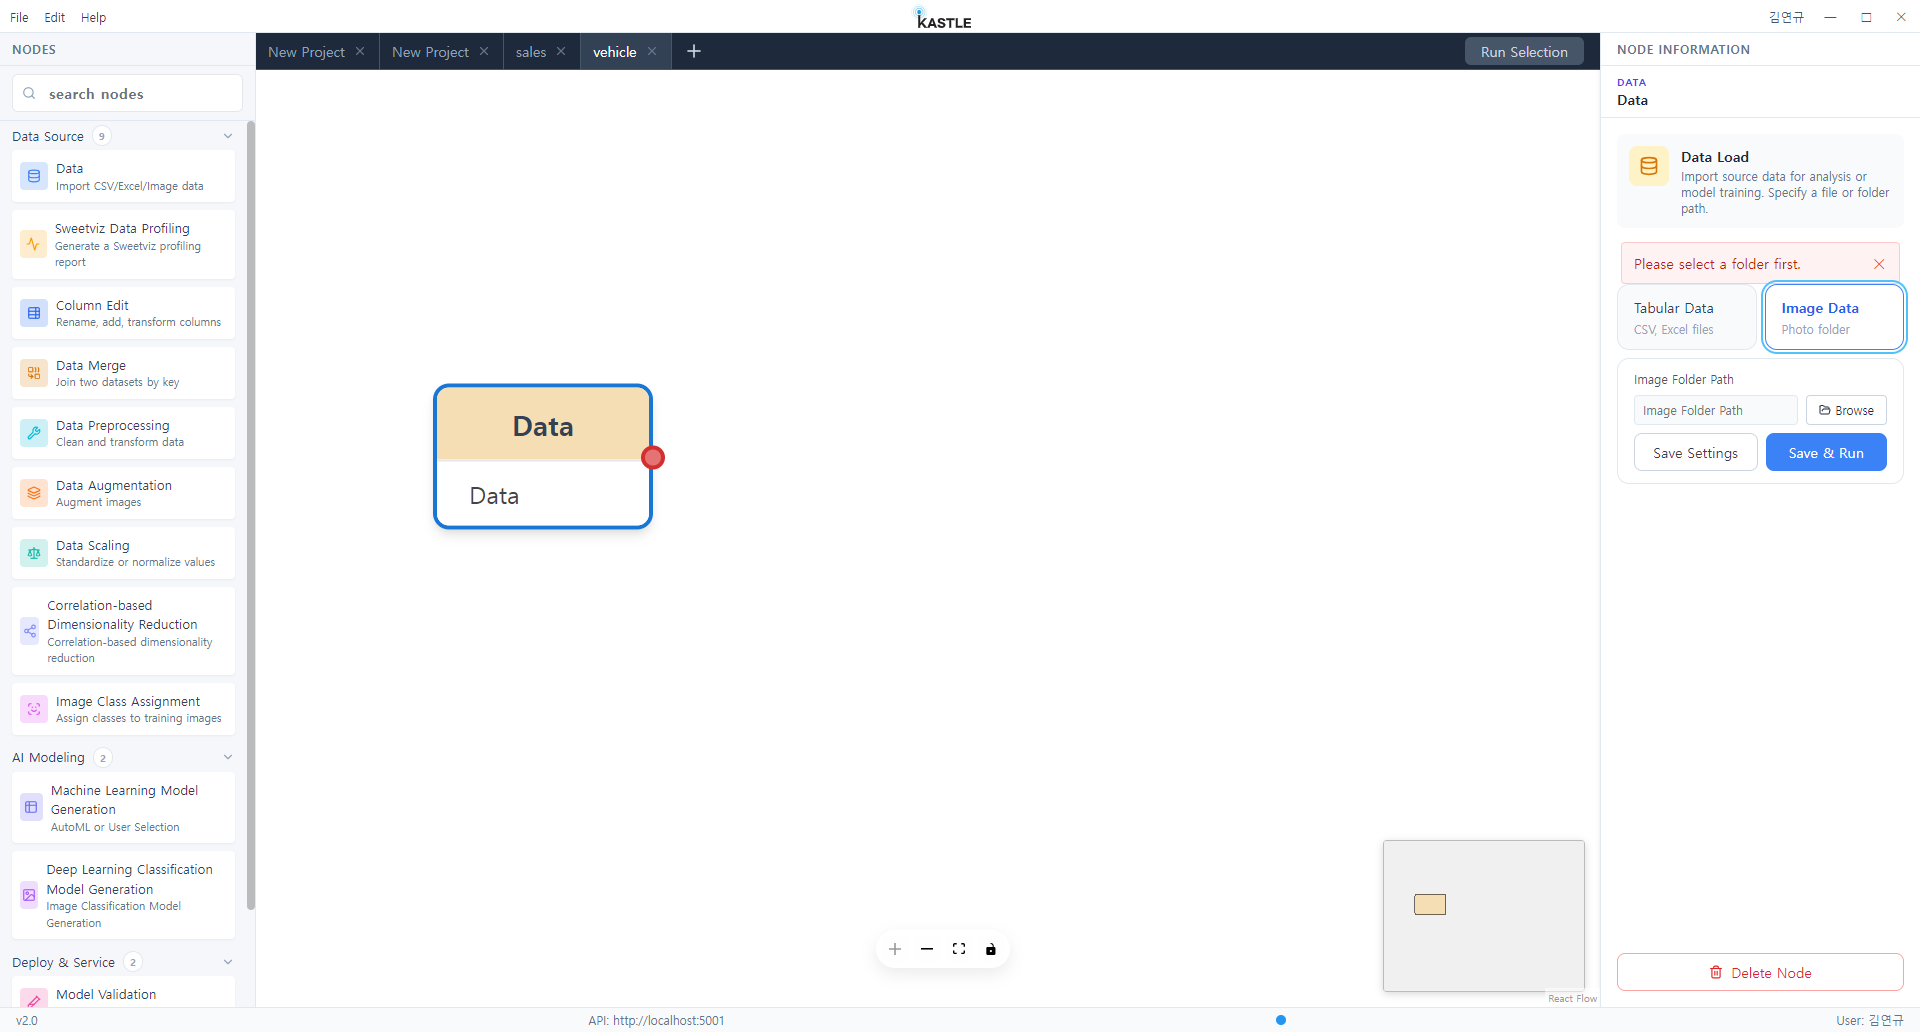Click the Data Scaling balance icon
Screen dimensions: 1920x1032
(34, 553)
